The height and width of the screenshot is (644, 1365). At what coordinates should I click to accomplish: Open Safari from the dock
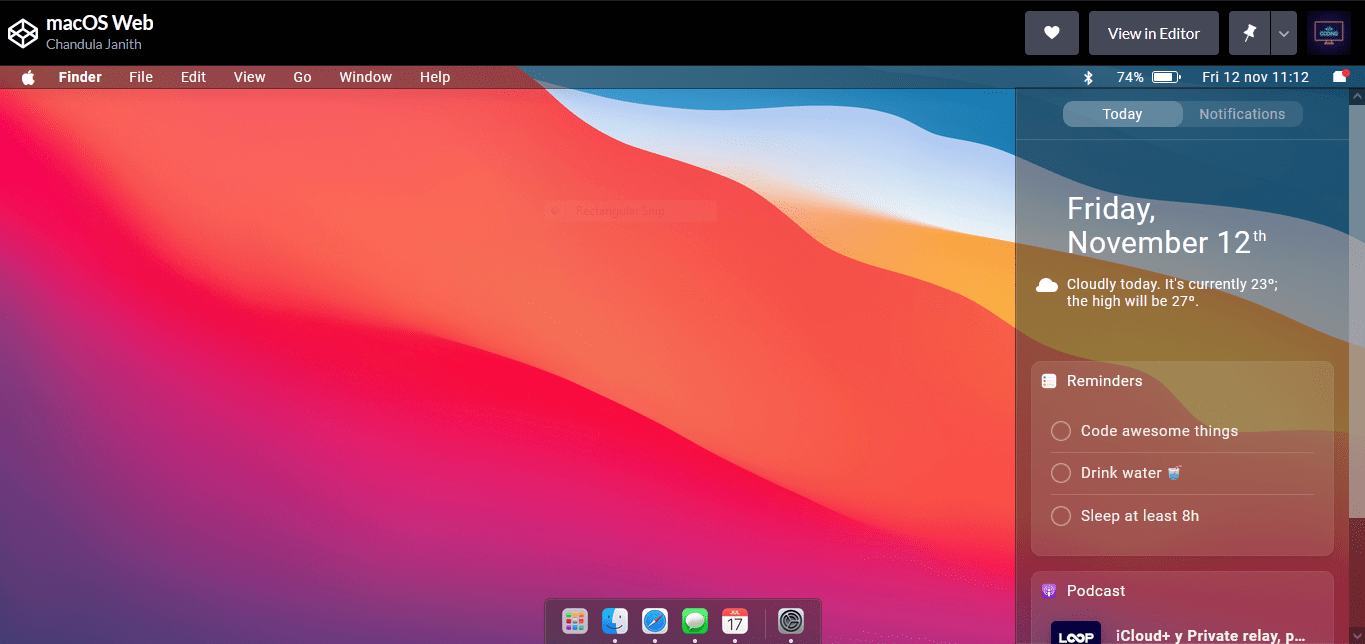tap(655, 621)
